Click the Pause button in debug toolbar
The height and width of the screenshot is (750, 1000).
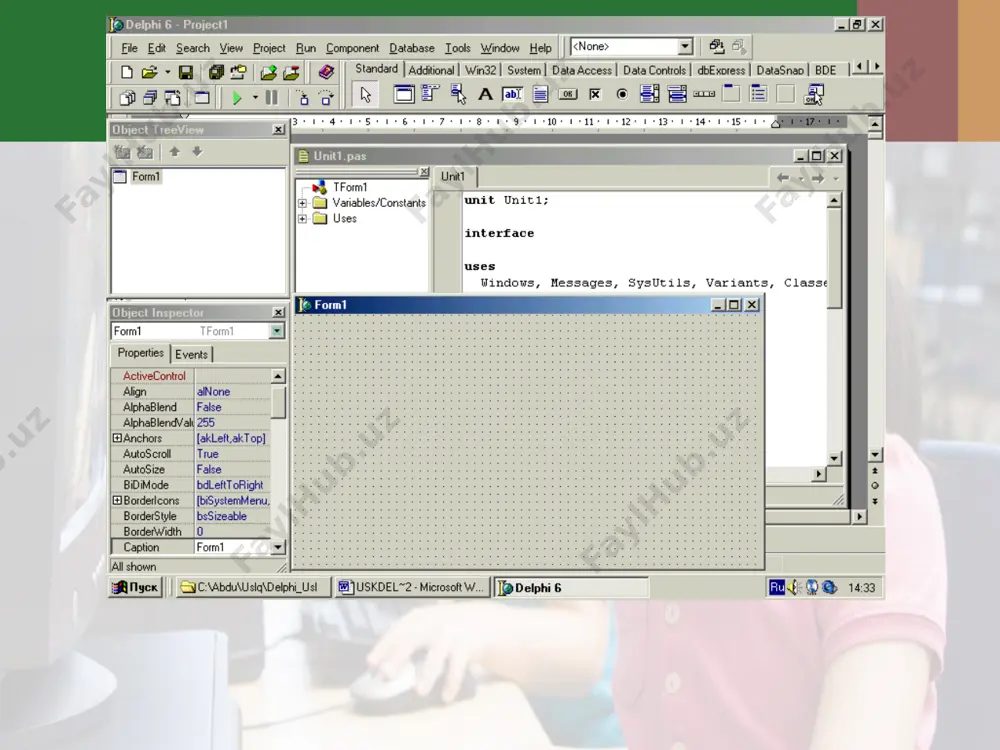point(272,98)
